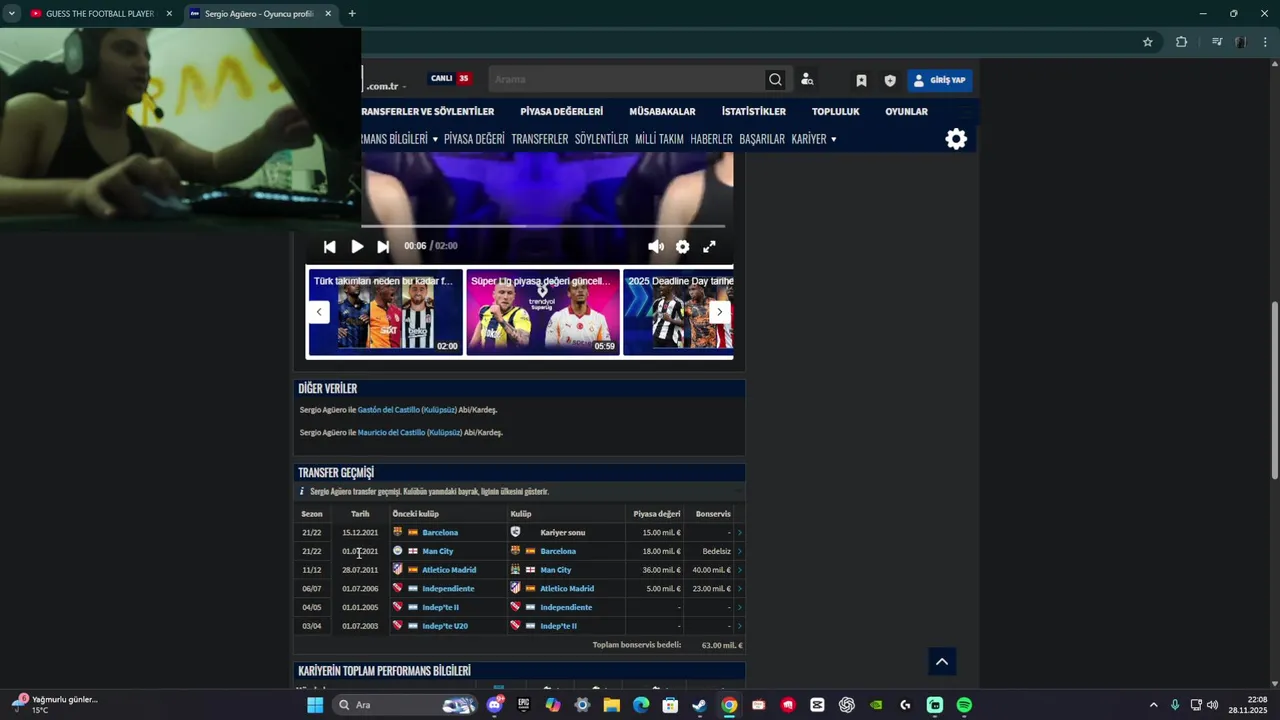Skip to previous video
The image size is (1280, 720).
pyautogui.click(x=330, y=247)
